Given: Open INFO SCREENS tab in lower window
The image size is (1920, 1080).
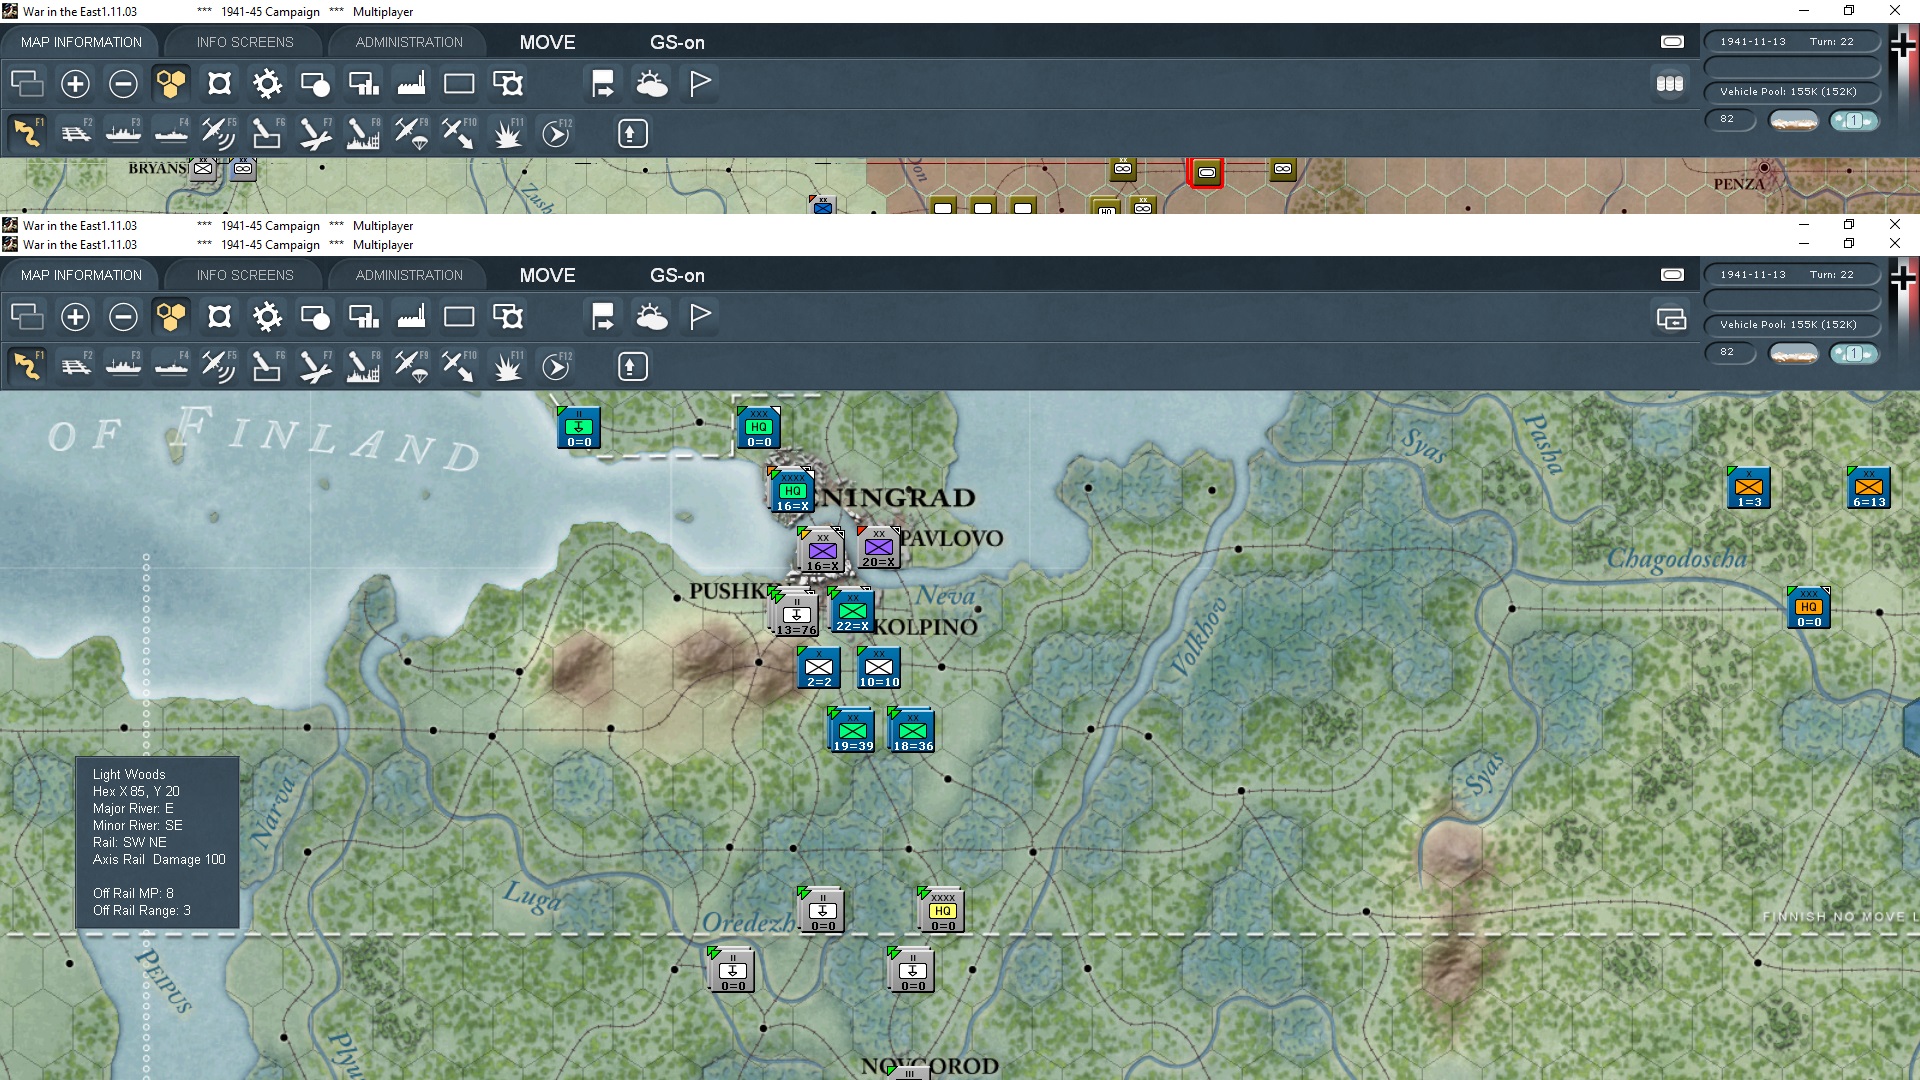Looking at the screenshot, I should click(x=245, y=275).
